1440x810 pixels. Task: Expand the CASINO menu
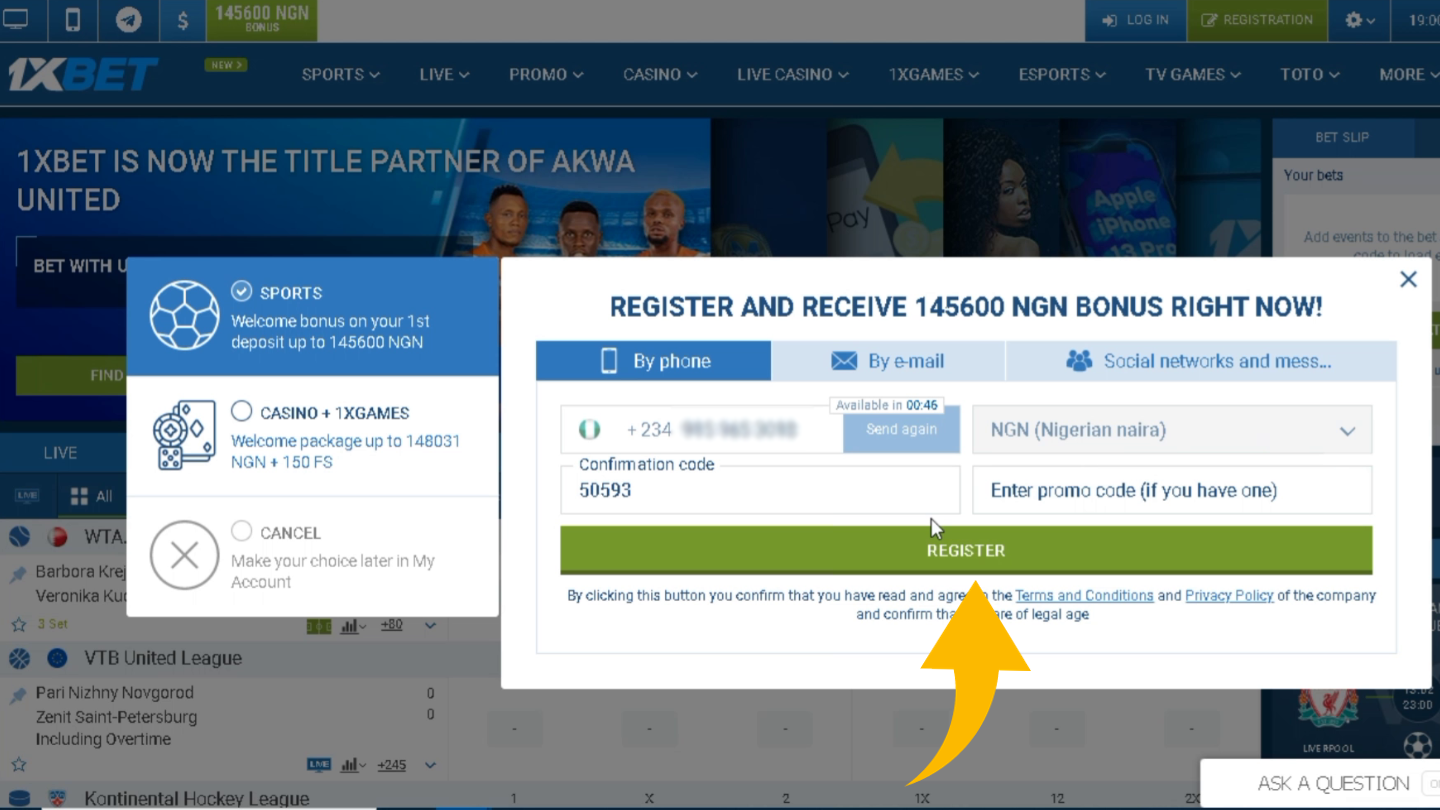660,75
